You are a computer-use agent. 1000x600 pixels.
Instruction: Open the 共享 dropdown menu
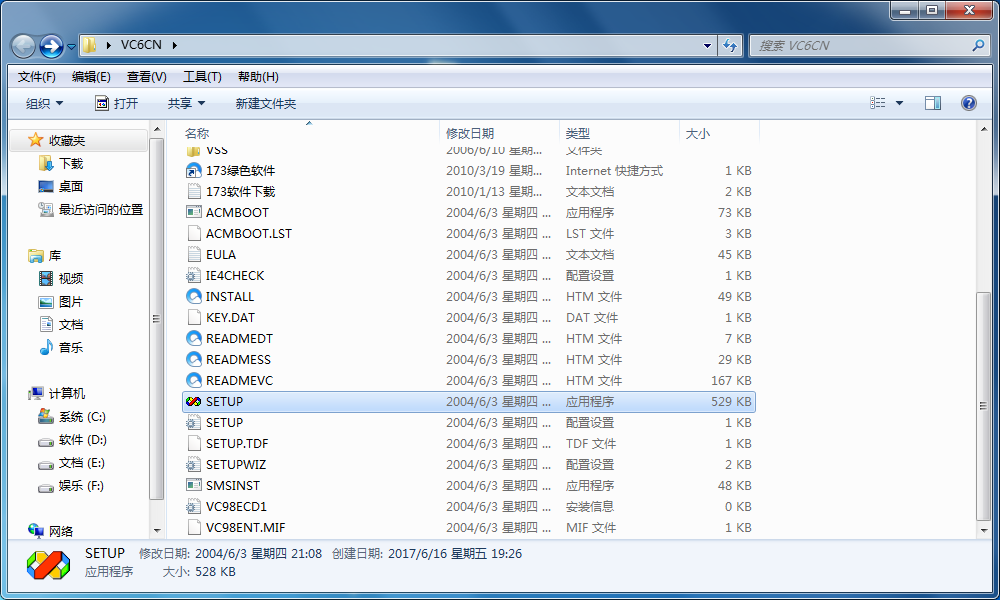click(x=186, y=103)
